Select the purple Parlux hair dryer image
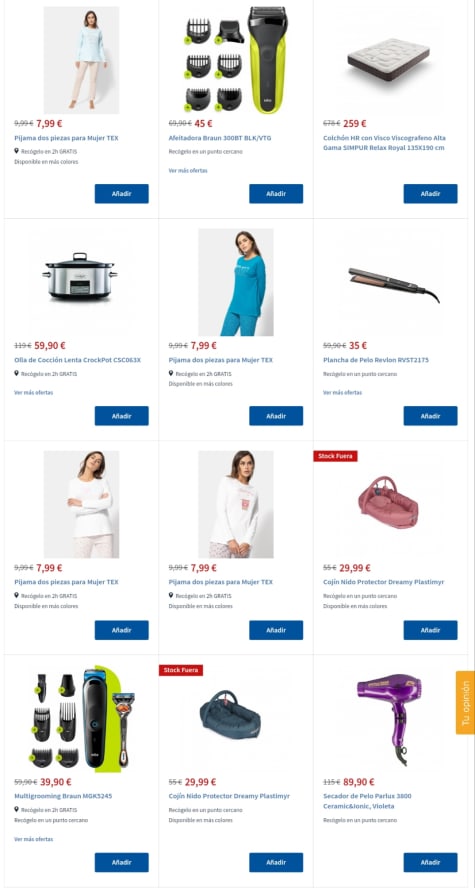Screen dimensions: 475x888 click(x=391, y=719)
